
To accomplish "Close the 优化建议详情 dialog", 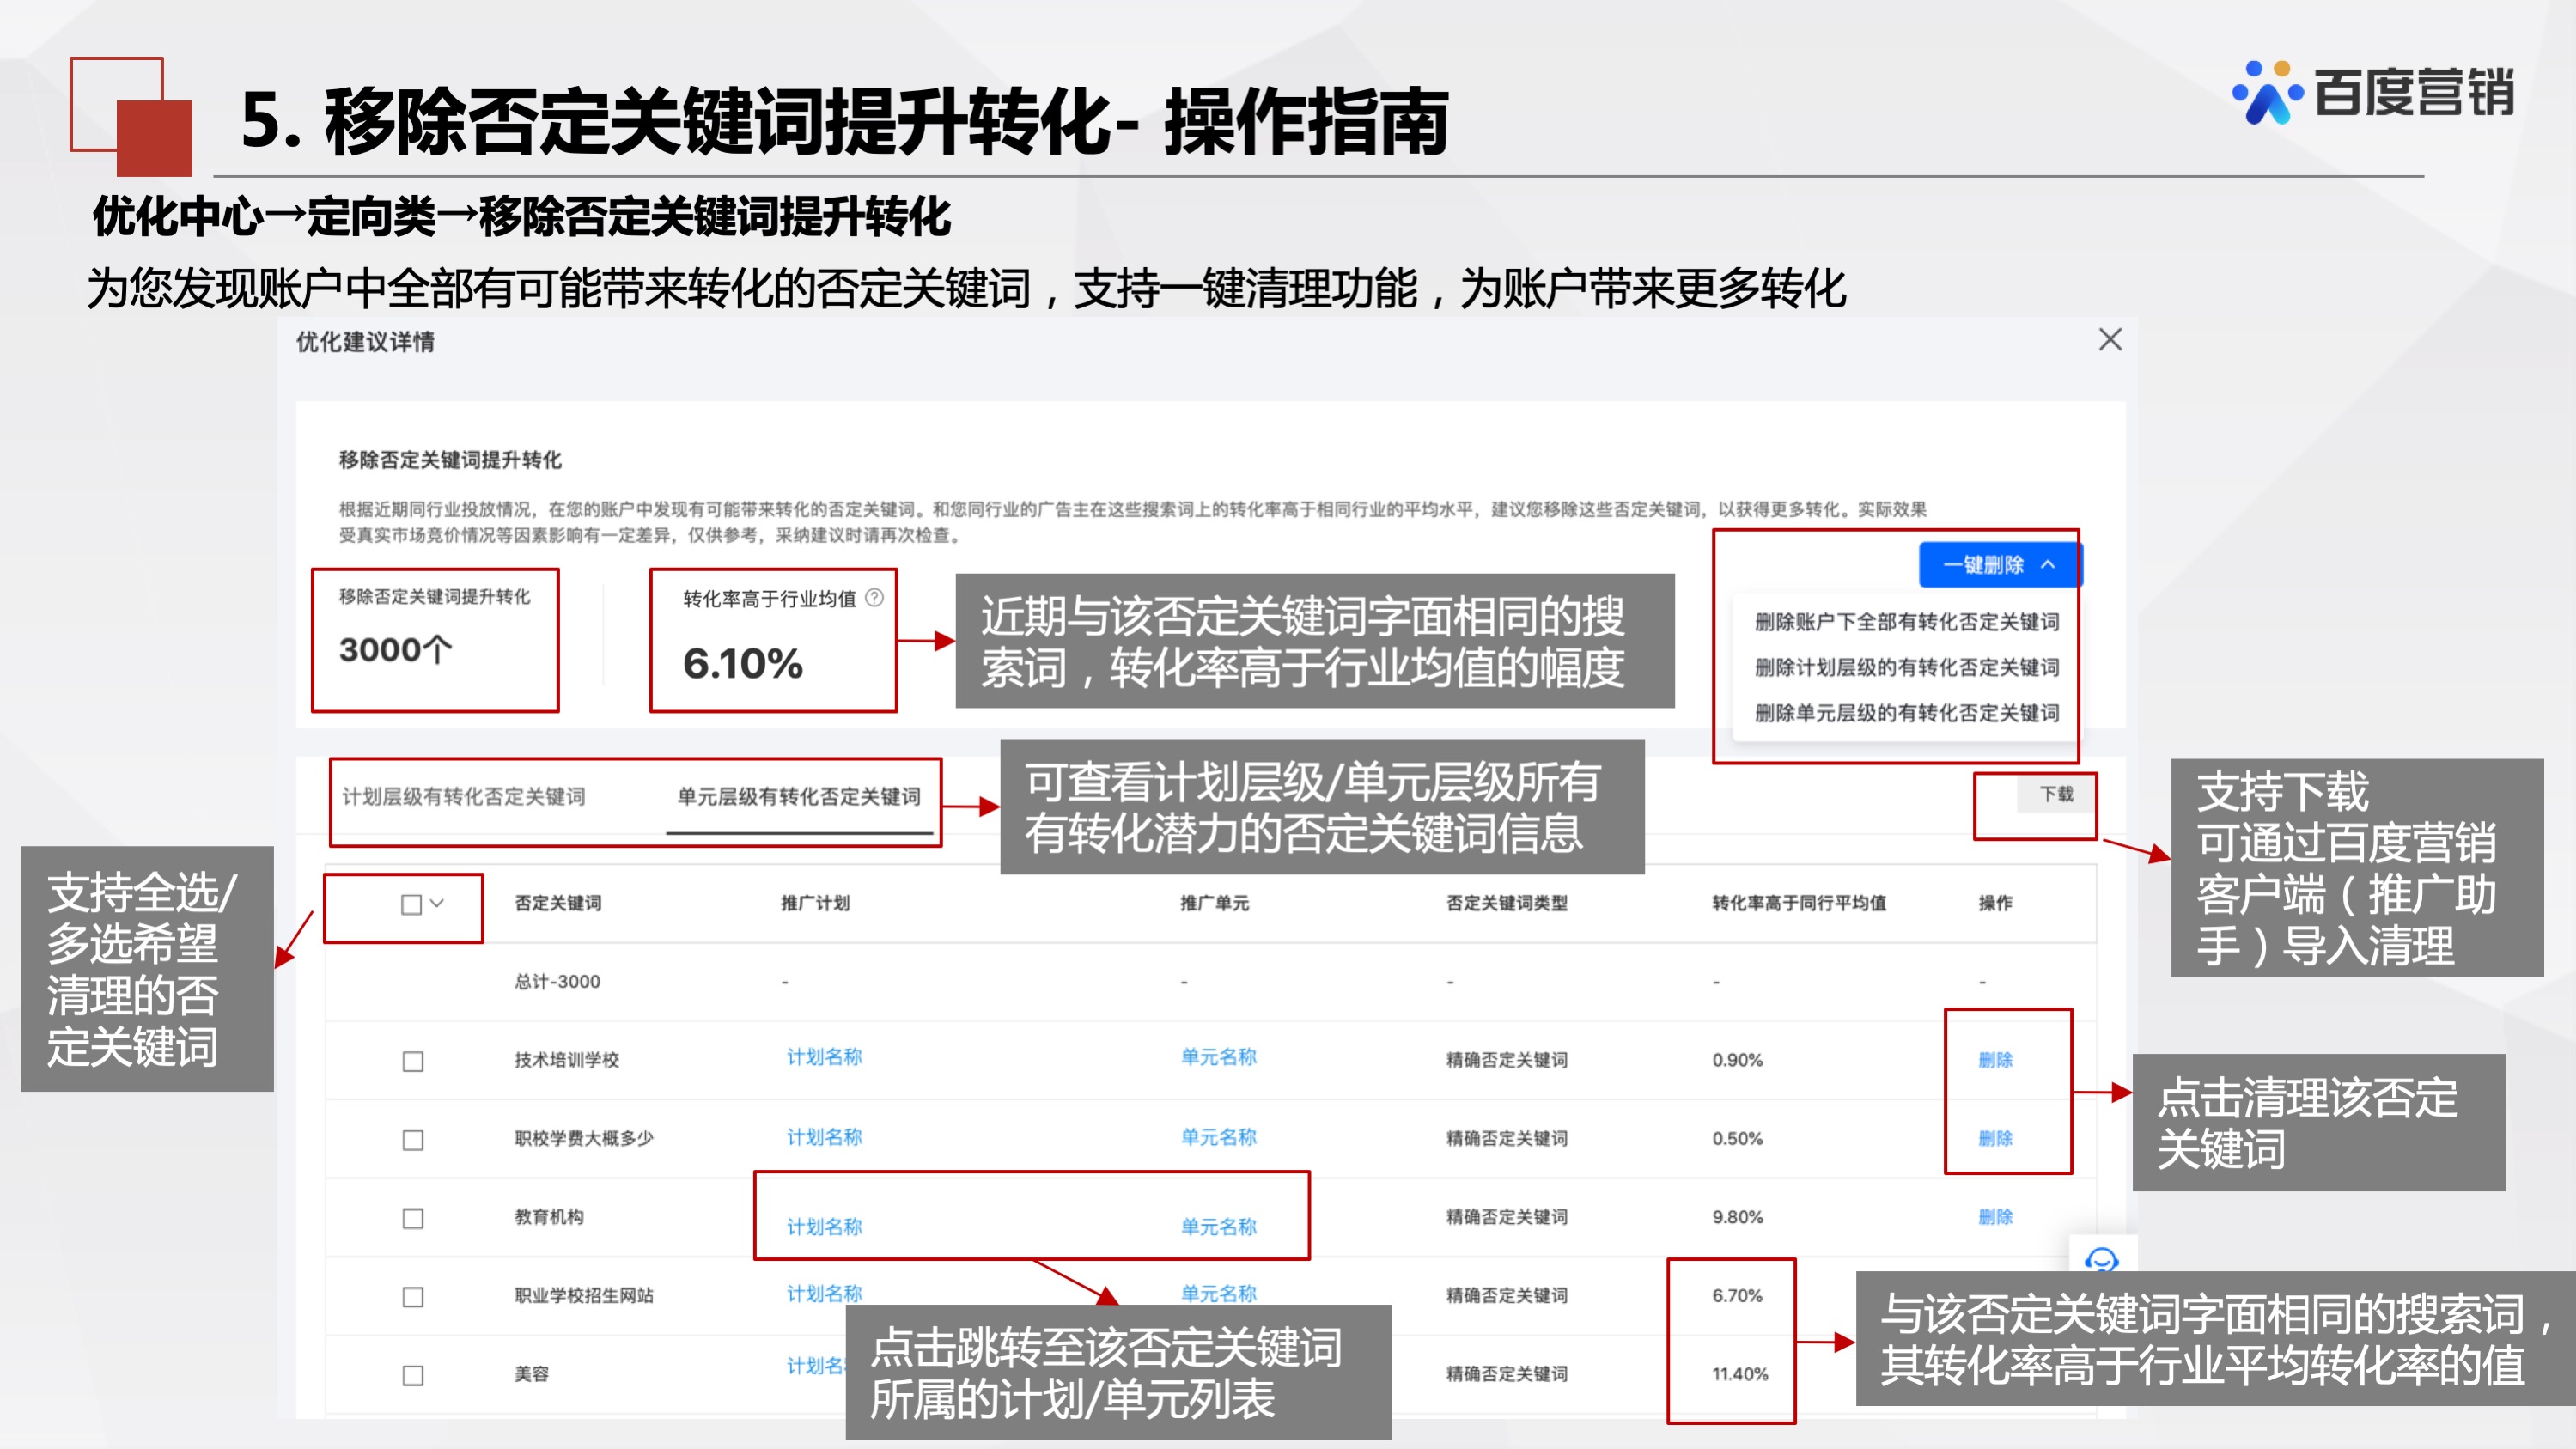I will point(2110,340).
